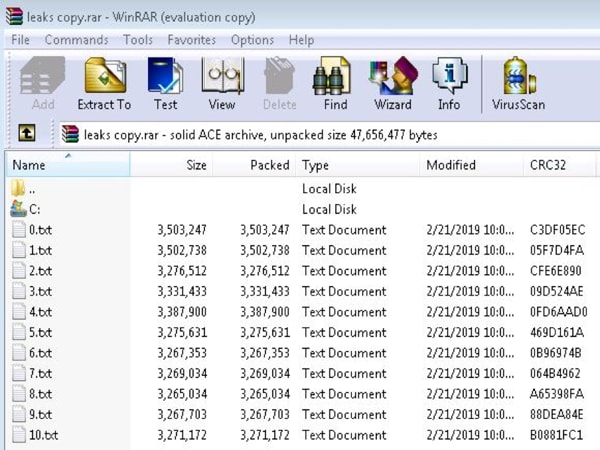This screenshot has height=450, width=600.
Task: Click the modified date of 7.txt
Action: point(470,373)
